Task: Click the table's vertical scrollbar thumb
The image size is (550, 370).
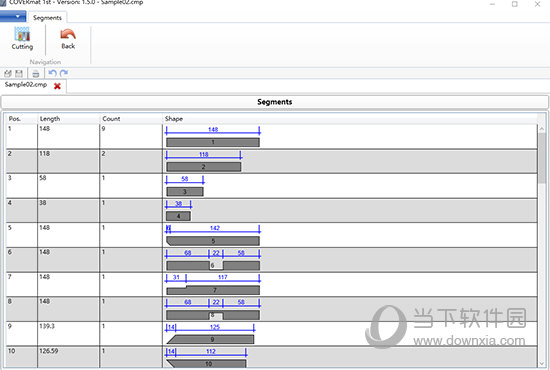Action: [542, 158]
